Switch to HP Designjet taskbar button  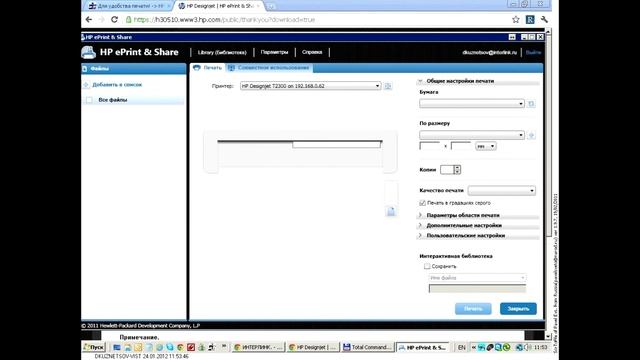click(x=313, y=347)
